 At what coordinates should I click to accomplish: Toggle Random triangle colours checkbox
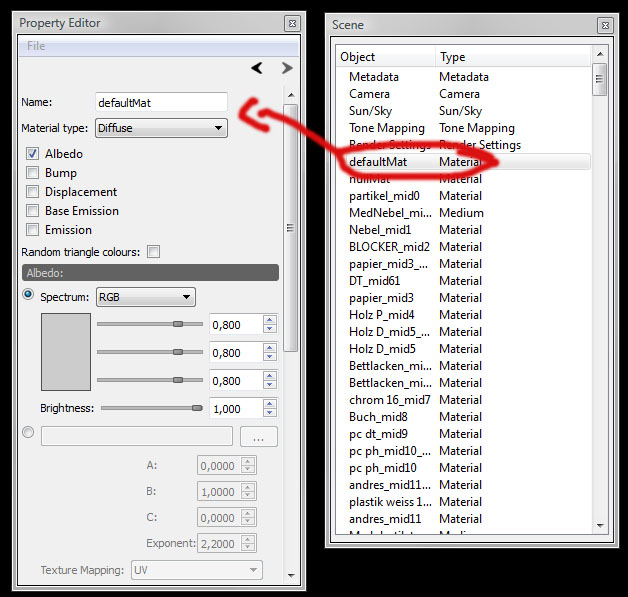tap(153, 252)
